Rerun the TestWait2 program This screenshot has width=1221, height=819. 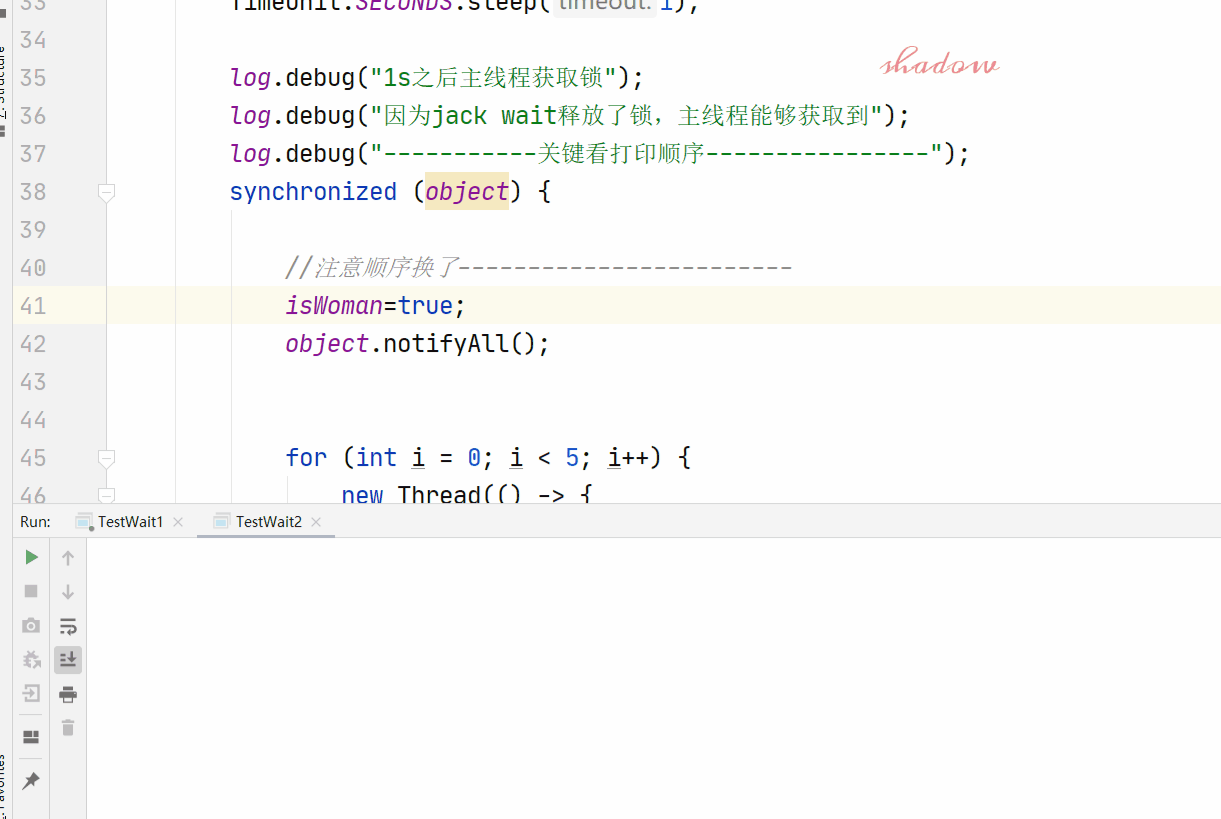click(x=32, y=557)
